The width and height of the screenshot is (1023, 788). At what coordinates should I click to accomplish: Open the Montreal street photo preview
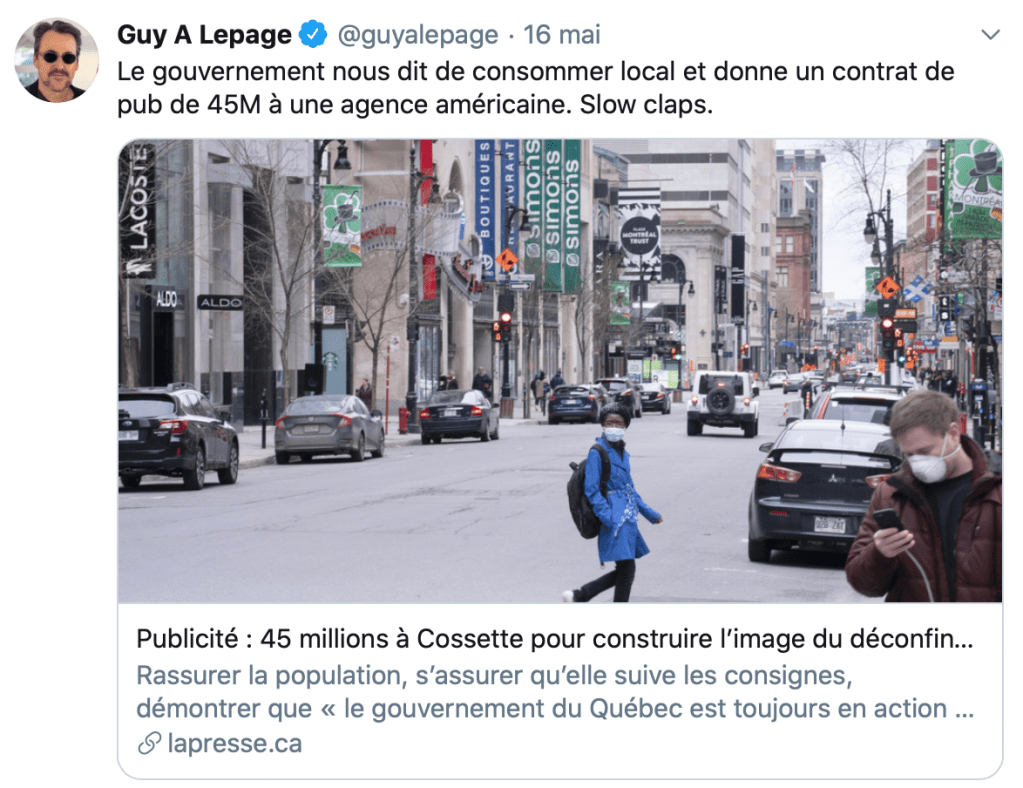tap(560, 371)
